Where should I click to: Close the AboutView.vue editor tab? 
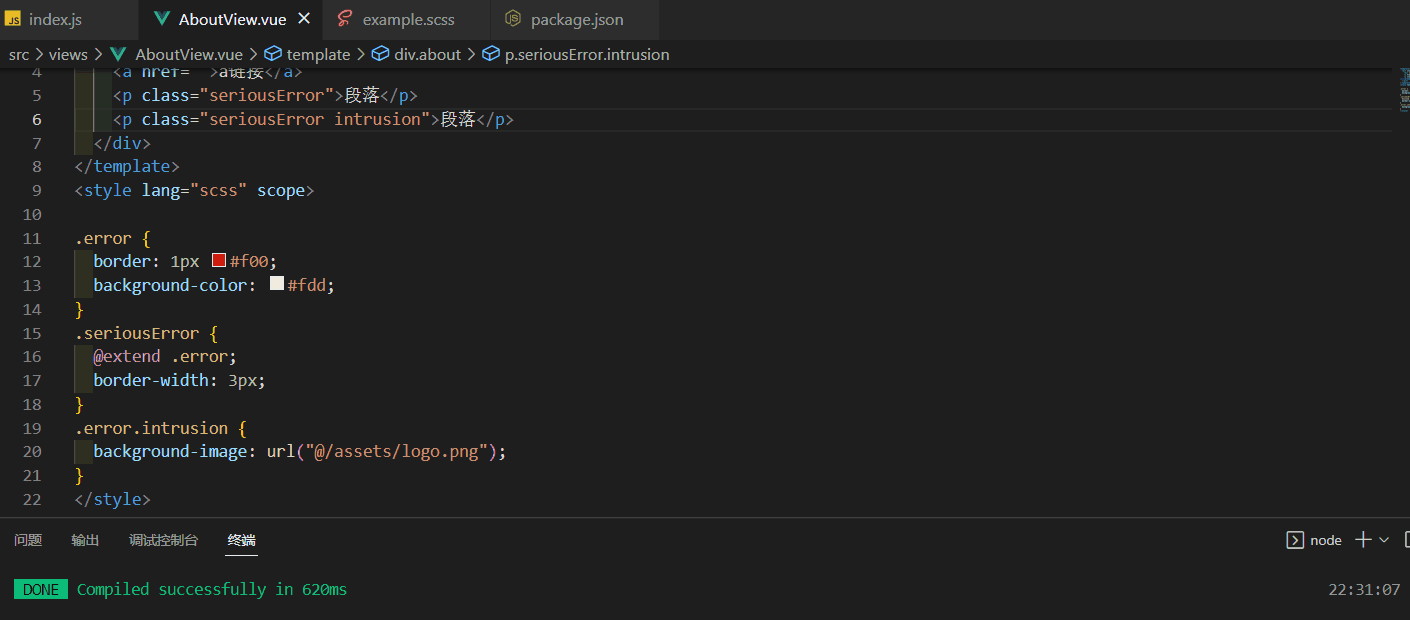tap(305, 17)
